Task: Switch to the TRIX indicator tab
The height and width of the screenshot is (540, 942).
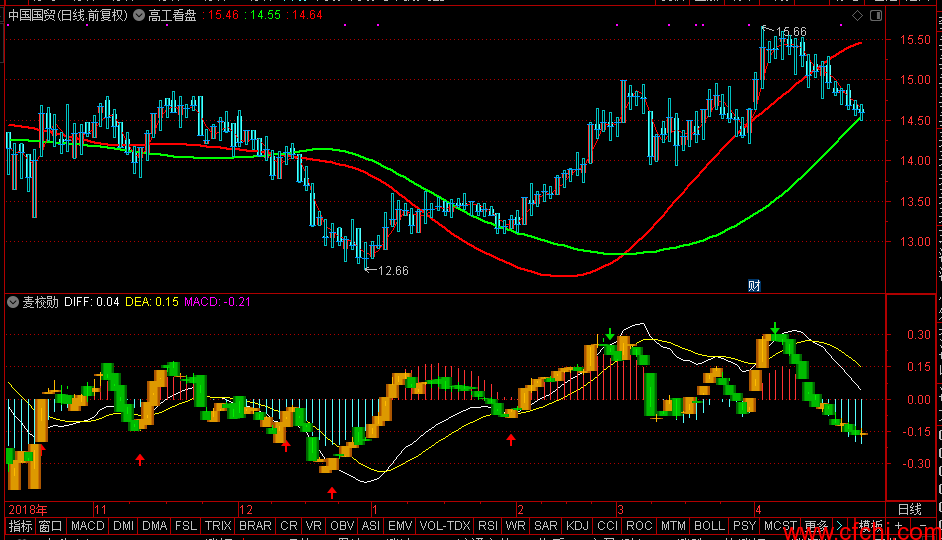Action: tap(218, 526)
